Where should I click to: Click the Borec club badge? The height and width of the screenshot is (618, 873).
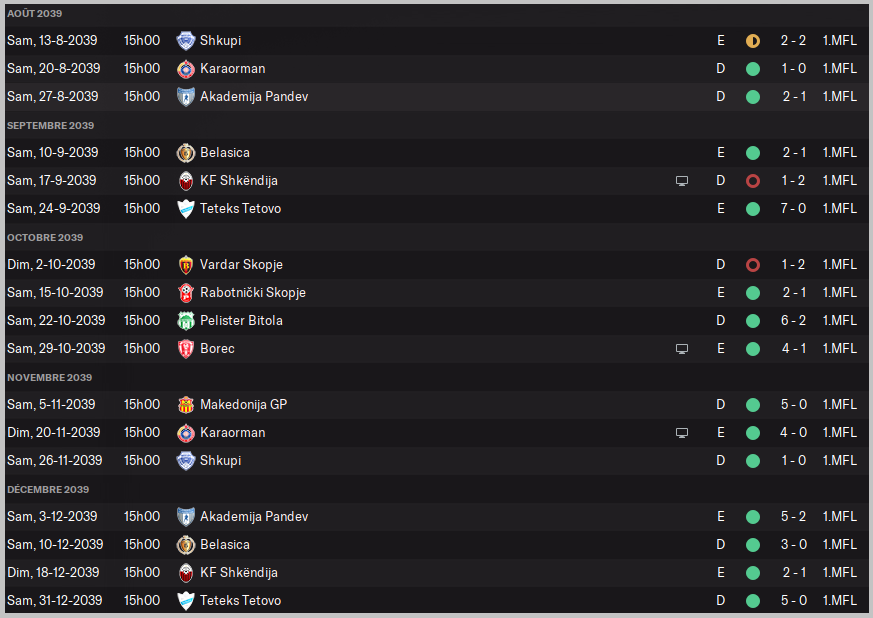(x=185, y=349)
